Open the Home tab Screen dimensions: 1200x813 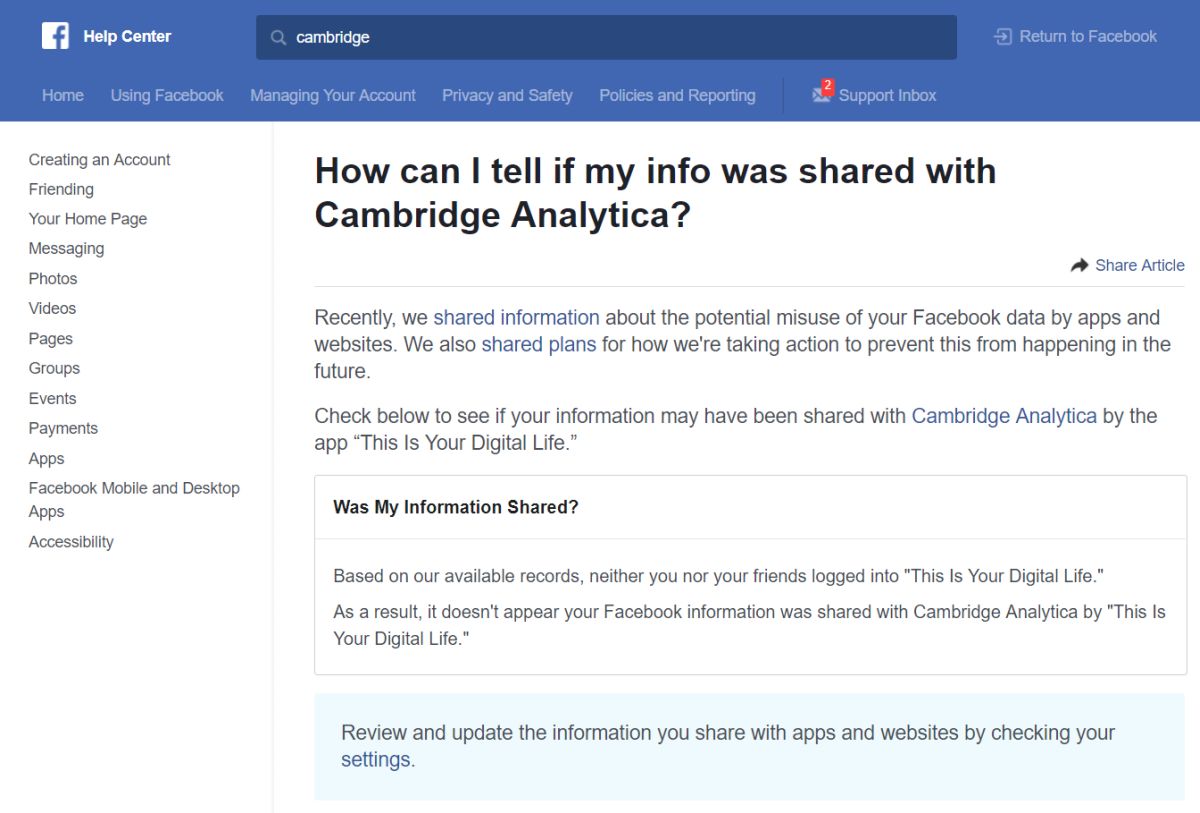[63, 95]
